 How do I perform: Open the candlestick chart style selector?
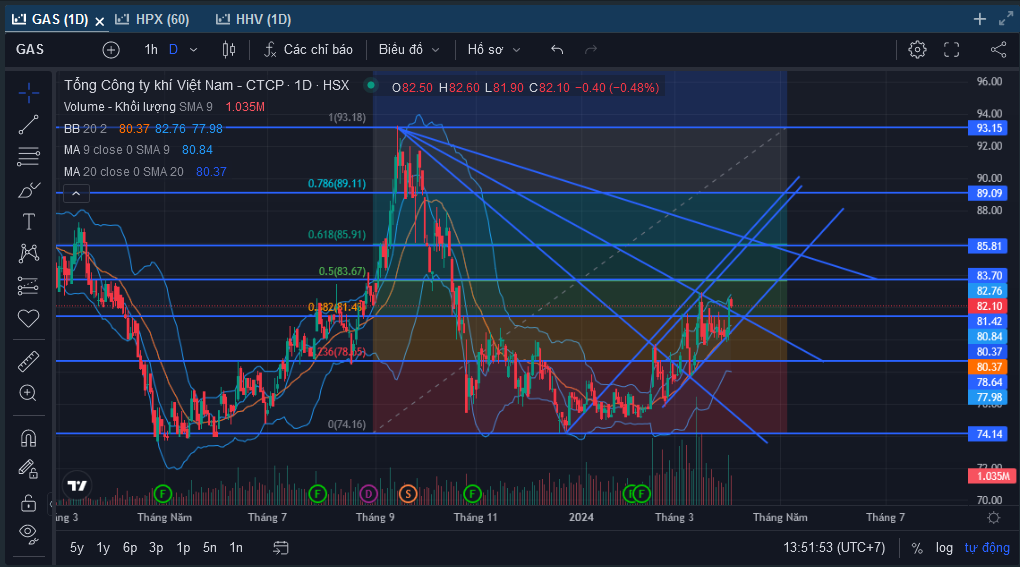point(229,49)
